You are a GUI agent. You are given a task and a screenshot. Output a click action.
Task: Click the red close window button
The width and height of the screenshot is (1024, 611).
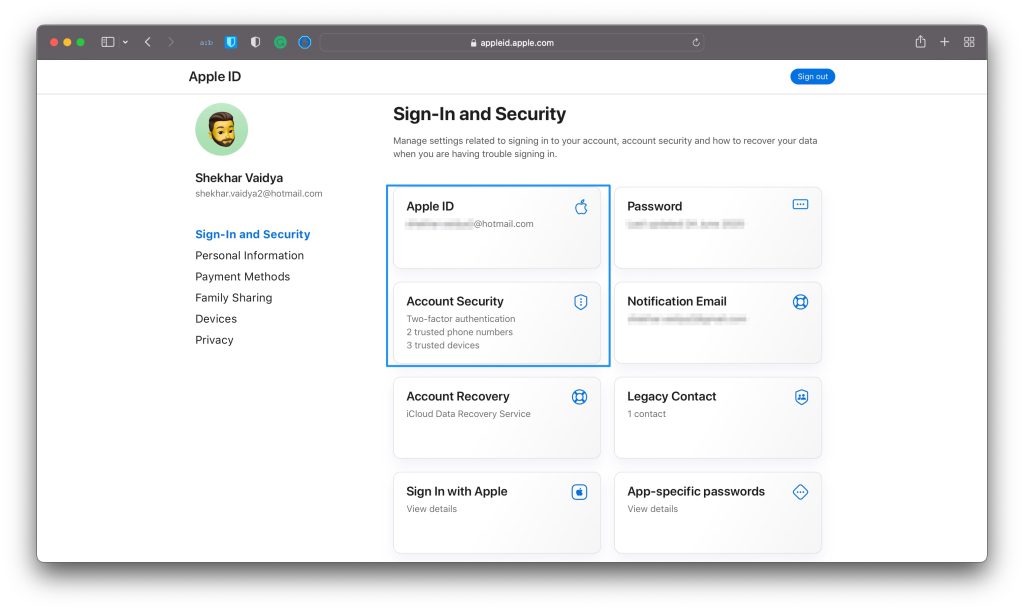pos(54,42)
